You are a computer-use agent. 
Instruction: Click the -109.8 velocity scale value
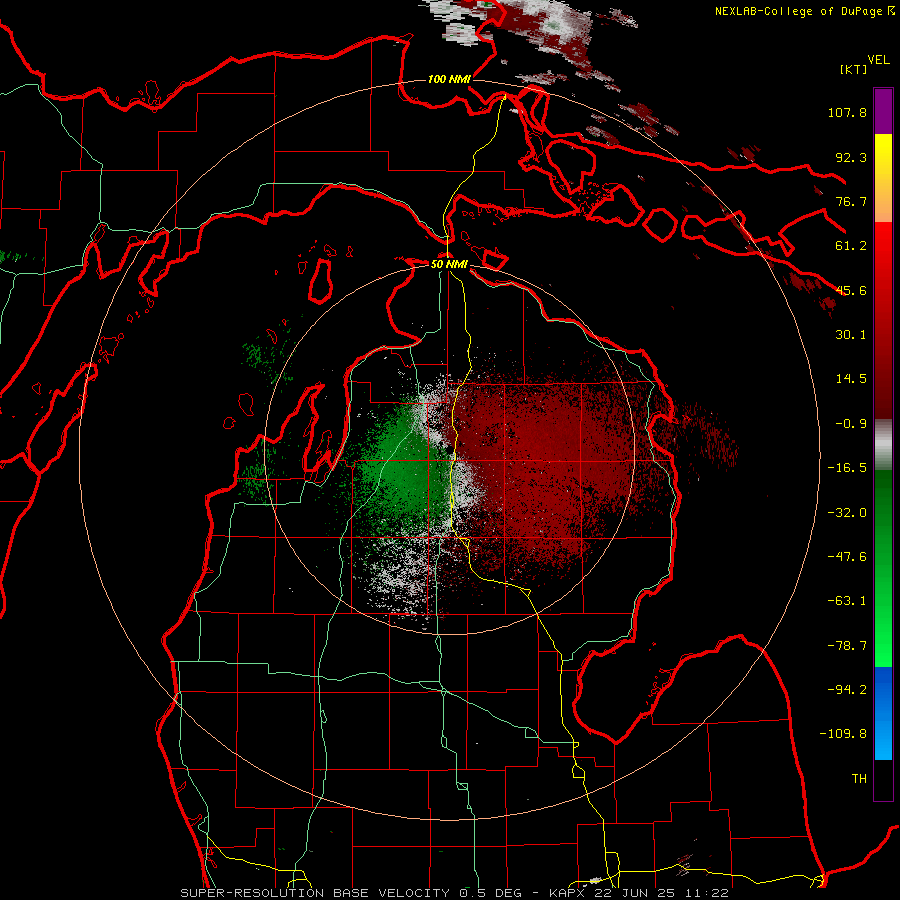tap(843, 734)
